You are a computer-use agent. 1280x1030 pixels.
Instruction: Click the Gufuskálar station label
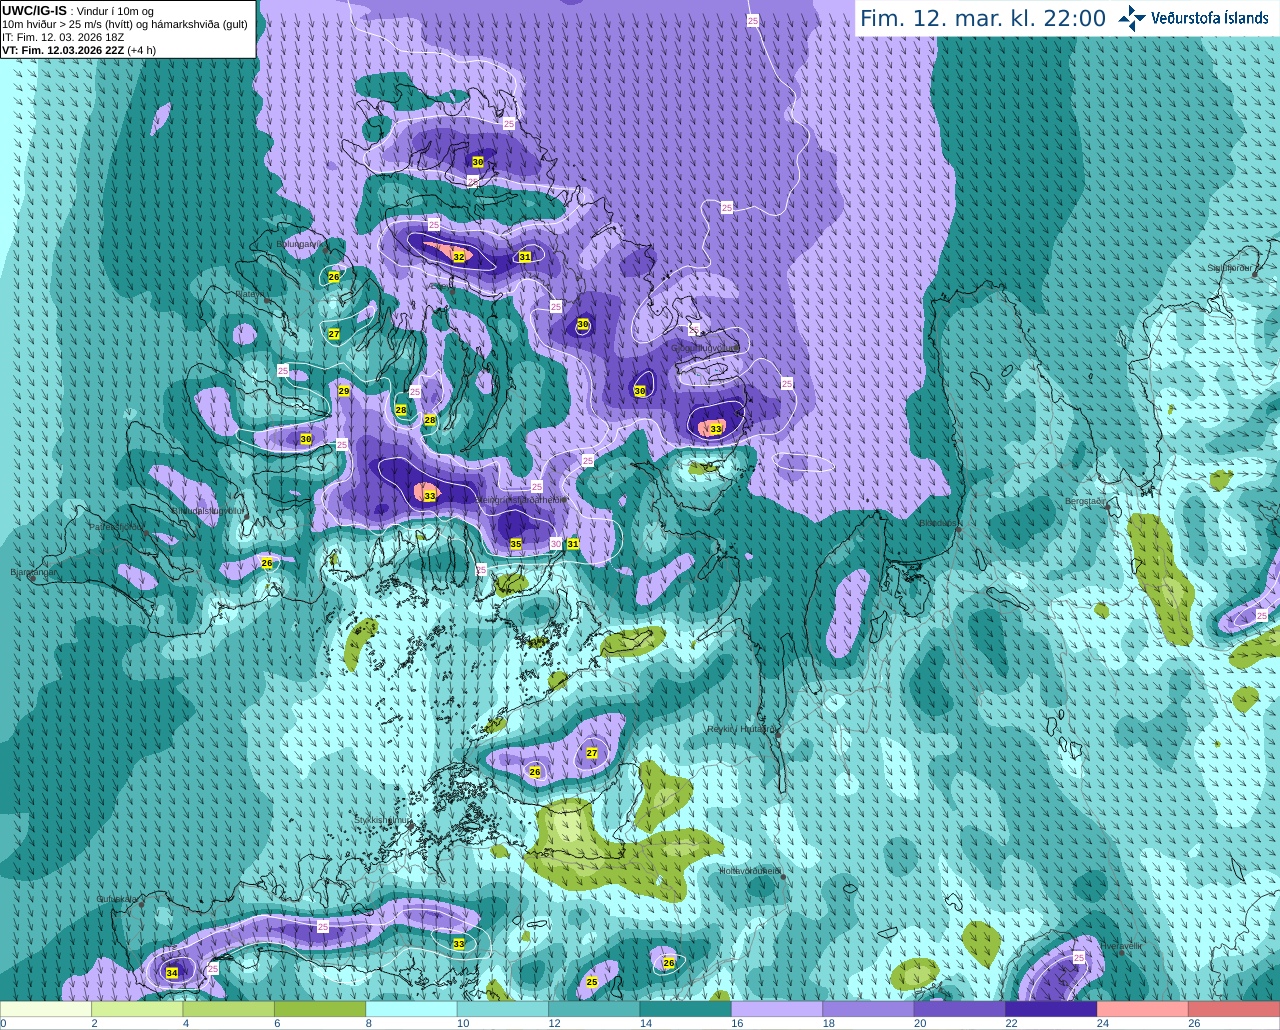coord(117,899)
